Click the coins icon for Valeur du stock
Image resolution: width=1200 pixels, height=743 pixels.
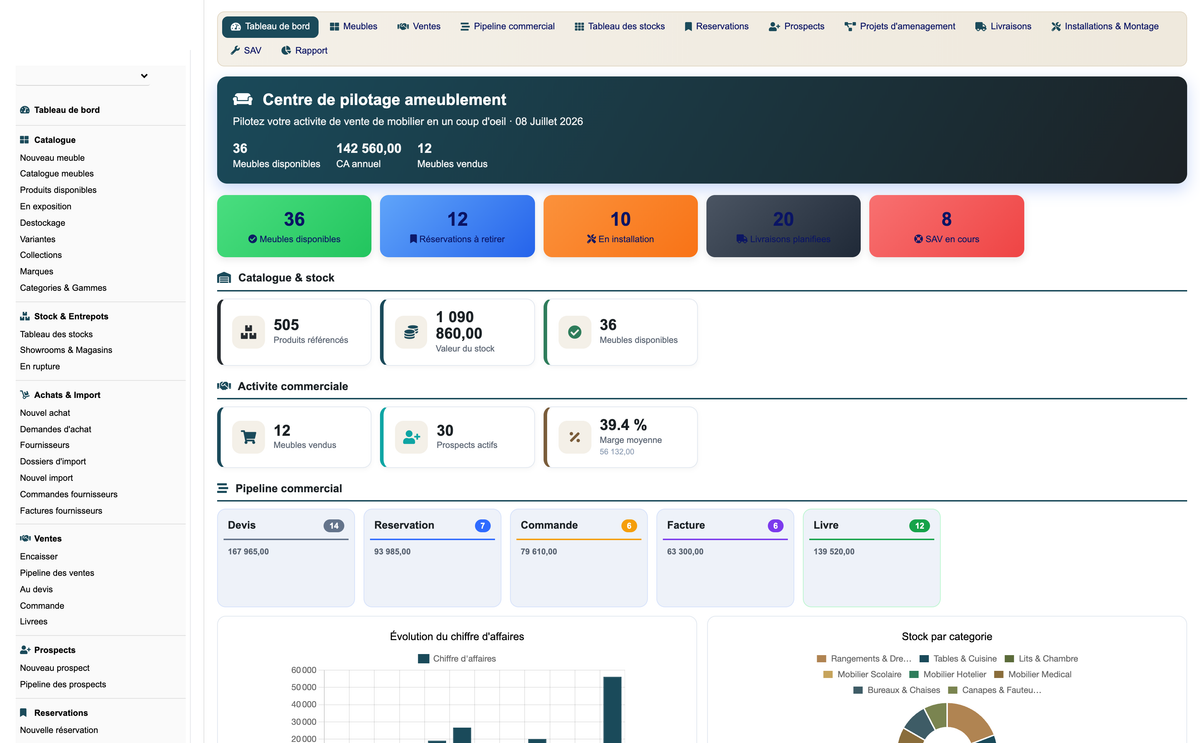(x=411, y=332)
